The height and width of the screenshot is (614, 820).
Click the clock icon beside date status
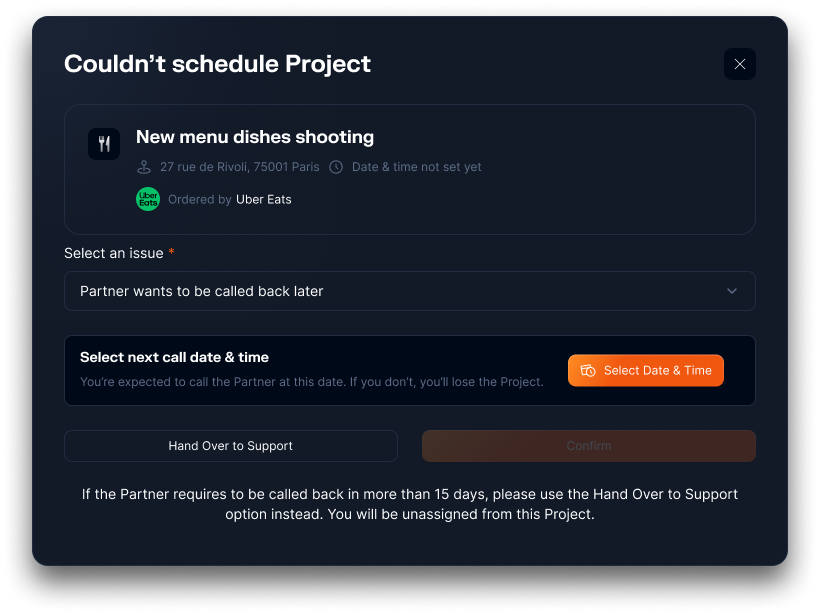point(336,167)
